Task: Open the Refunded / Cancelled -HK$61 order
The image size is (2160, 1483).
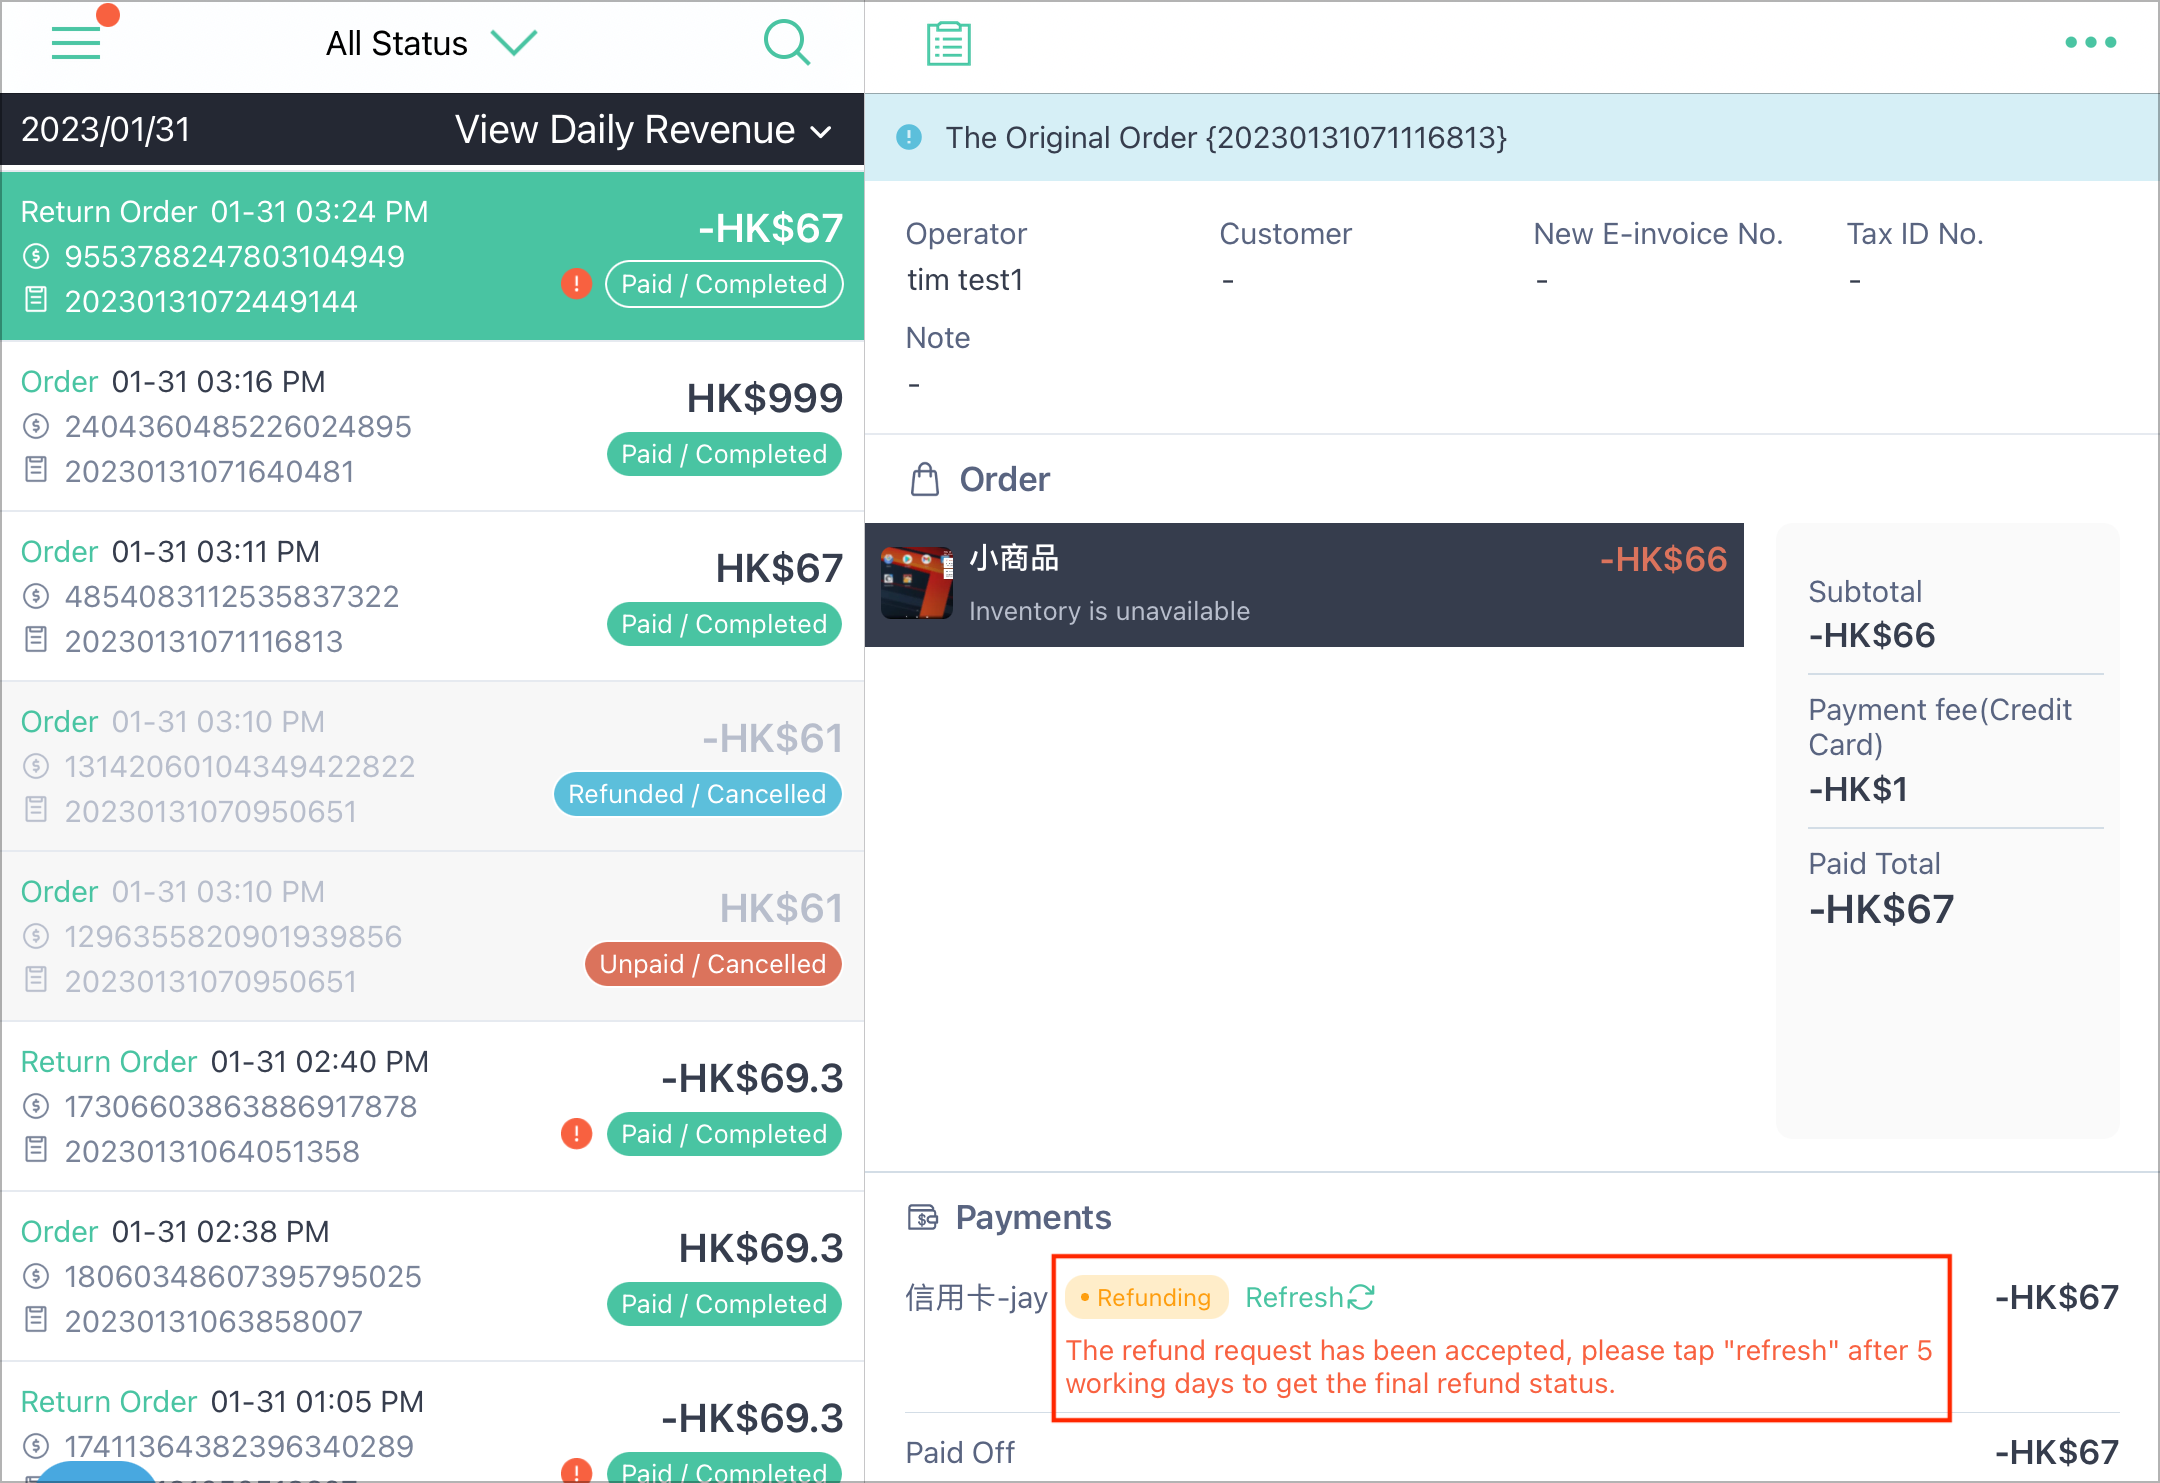Action: coord(432,766)
